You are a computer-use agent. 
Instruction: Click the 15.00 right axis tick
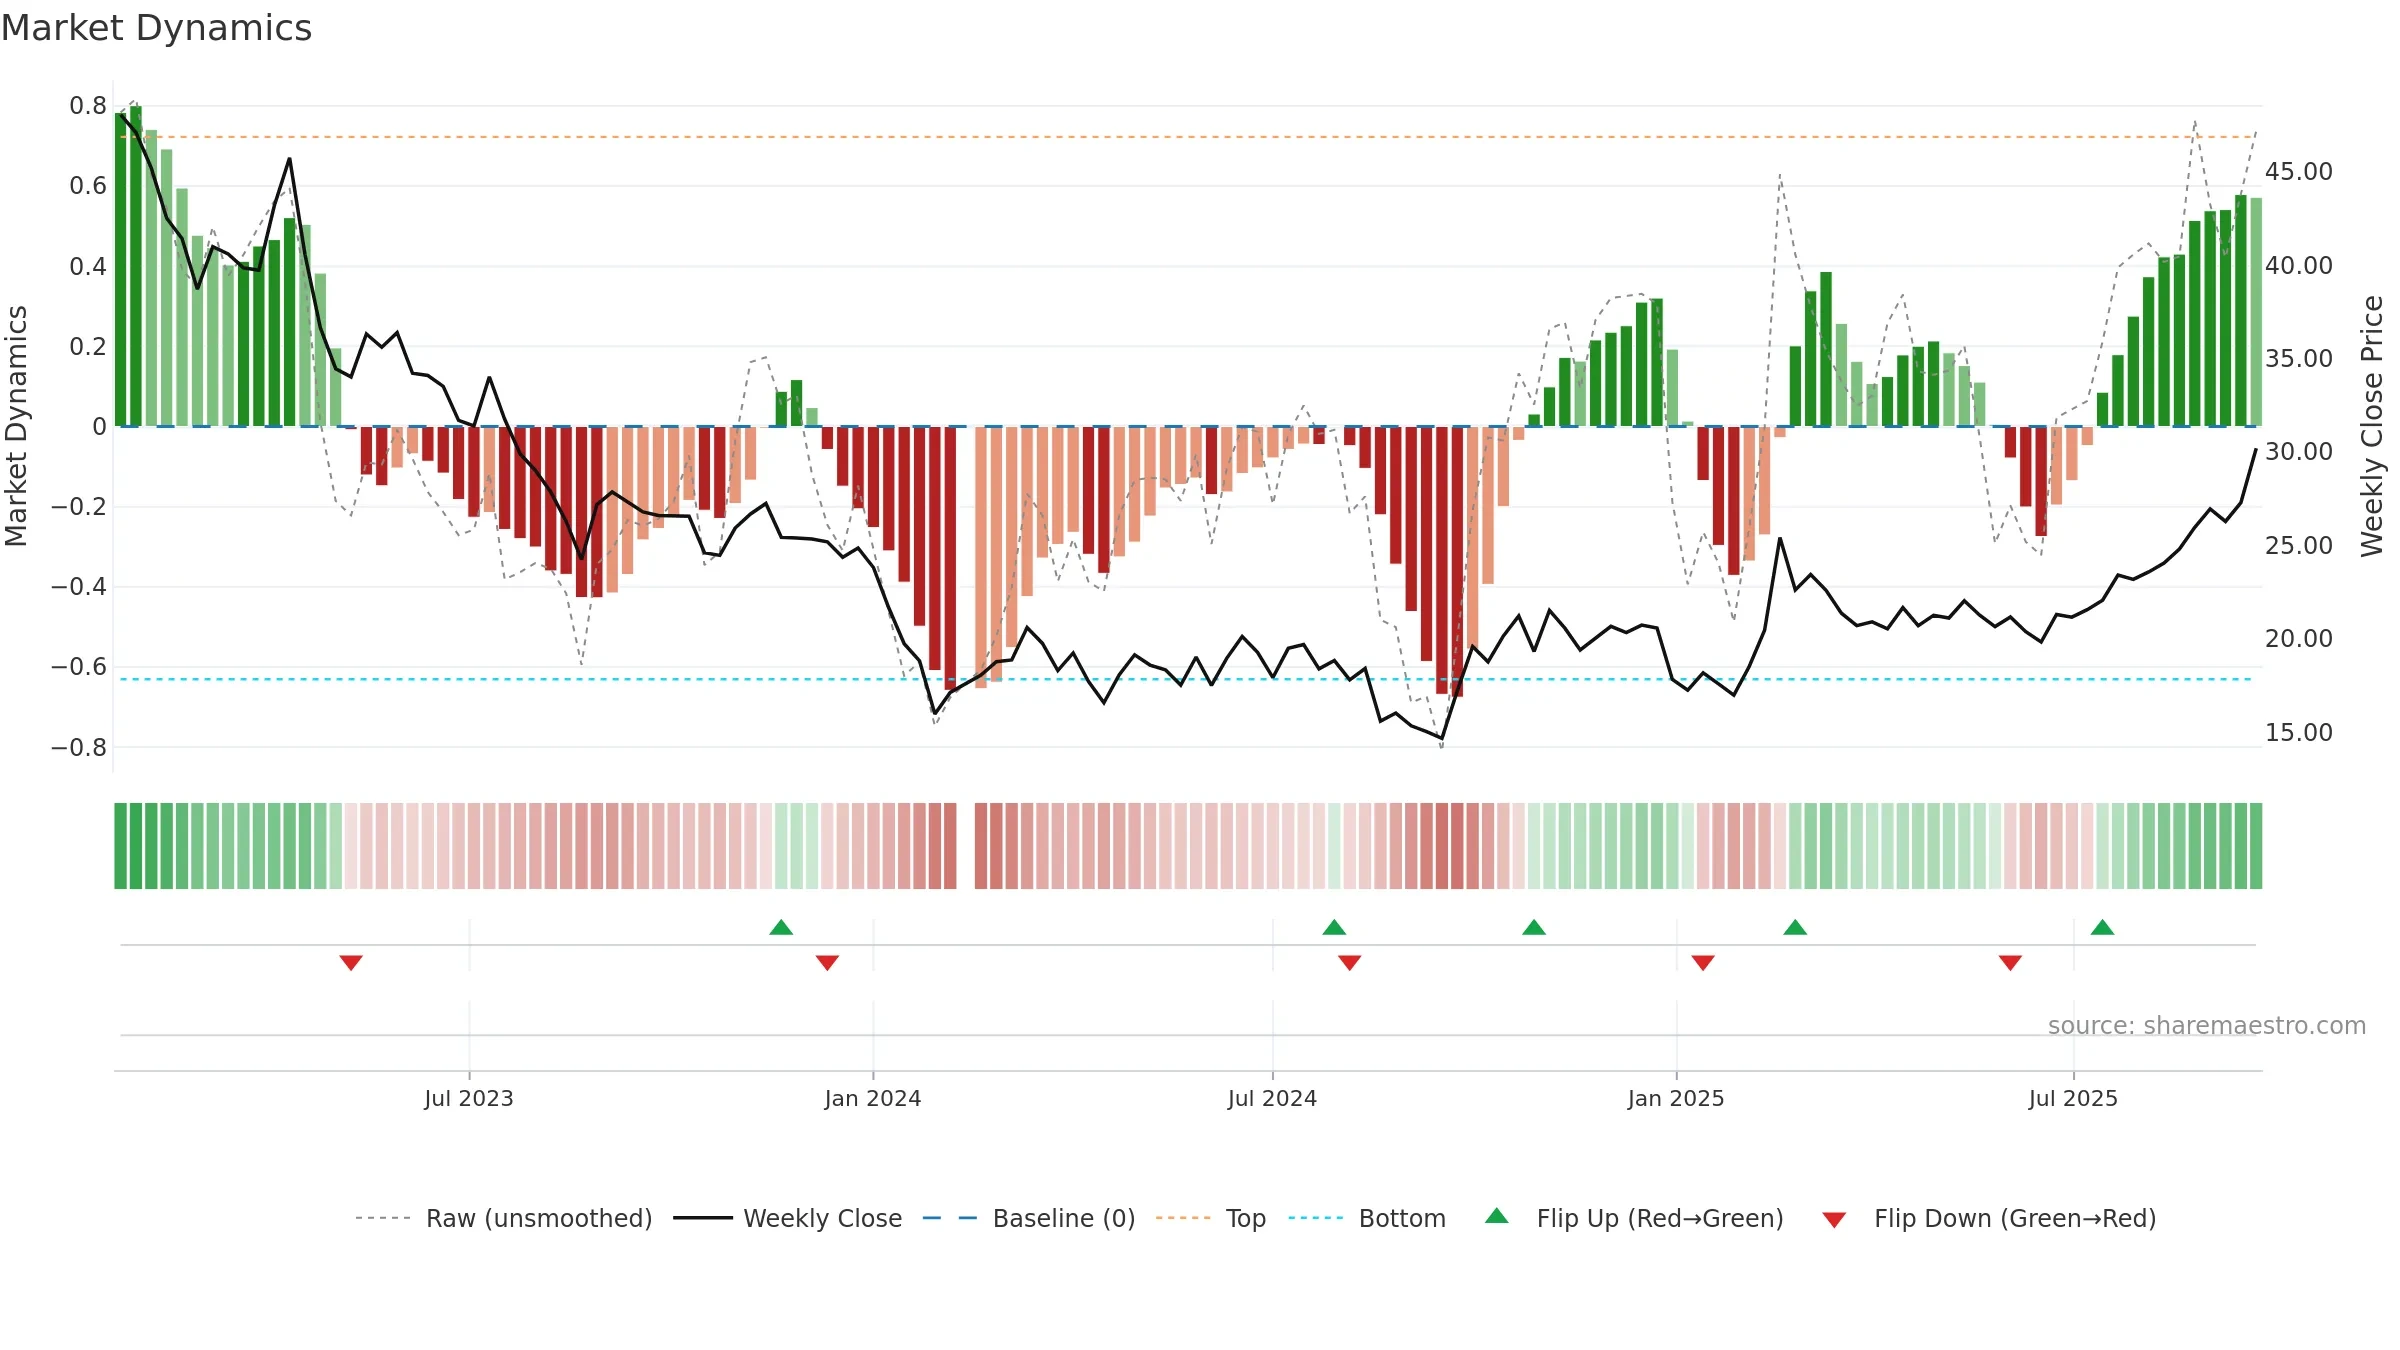2299,732
